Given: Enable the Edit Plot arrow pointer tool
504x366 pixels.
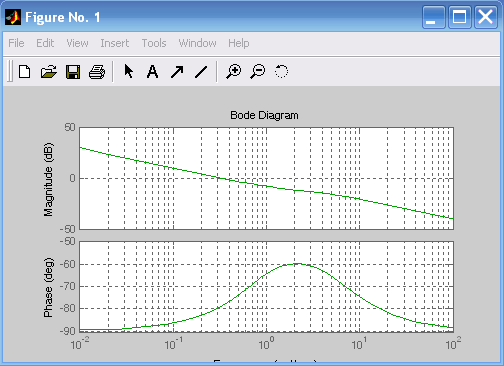Looking at the screenshot, I should tap(129, 71).
